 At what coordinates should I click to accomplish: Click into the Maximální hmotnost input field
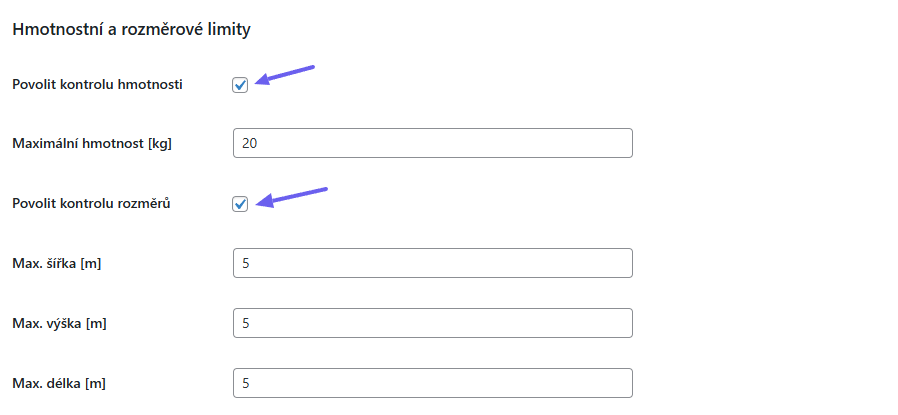pyautogui.click(x=432, y=143)
